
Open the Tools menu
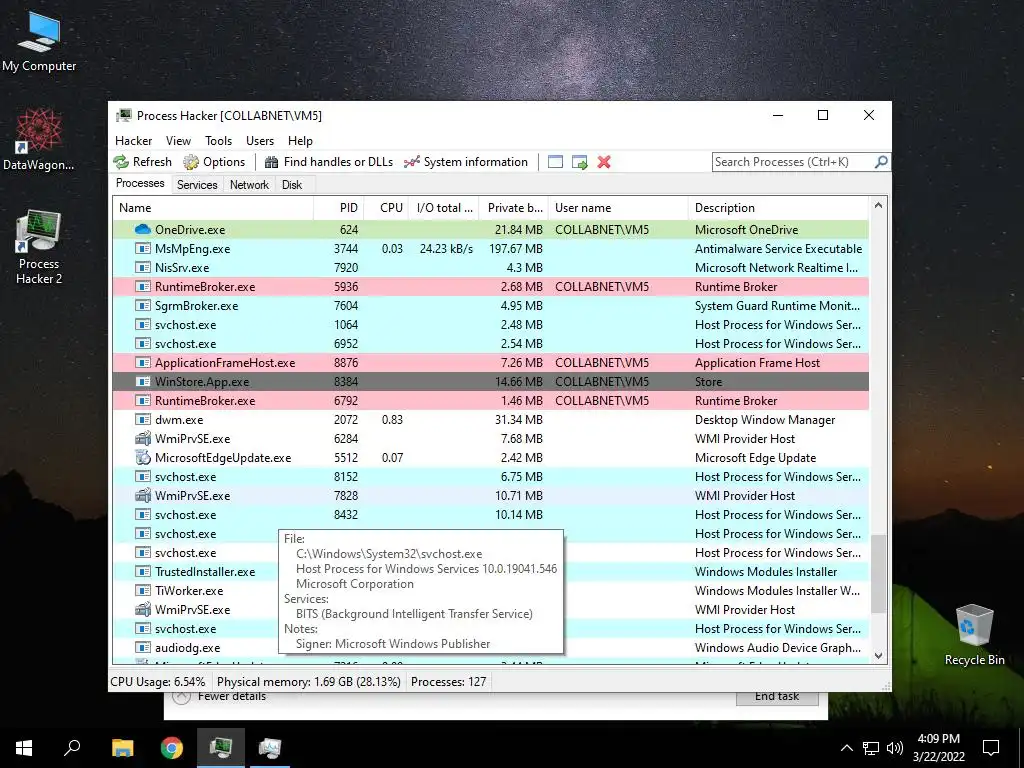(x=218, y=141)
